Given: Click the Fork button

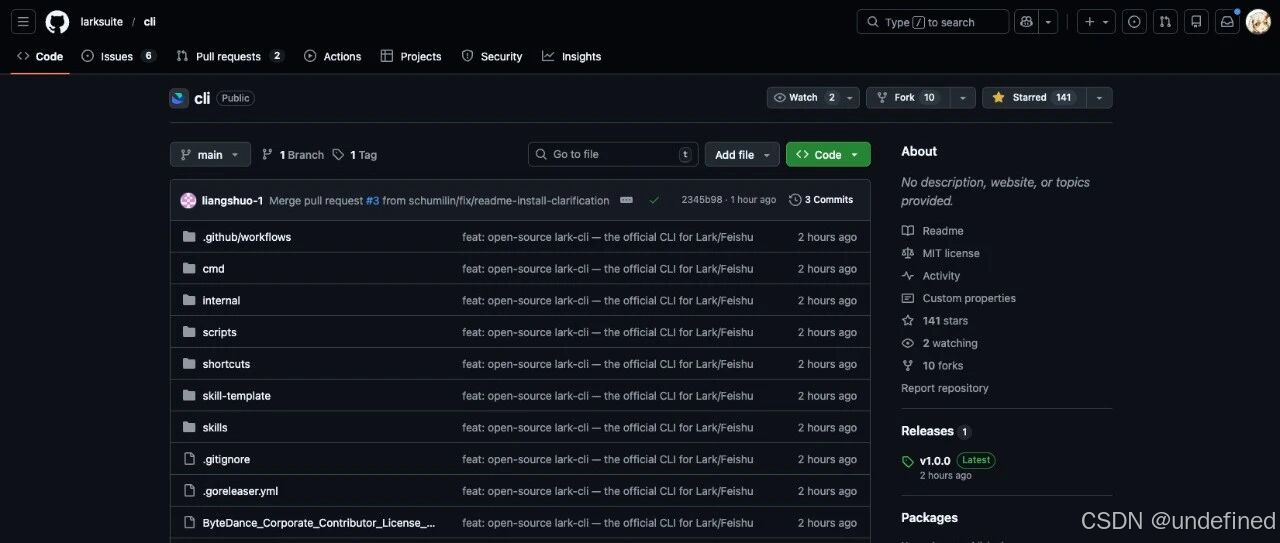Looking at the screenshot, I should [906, 98].
